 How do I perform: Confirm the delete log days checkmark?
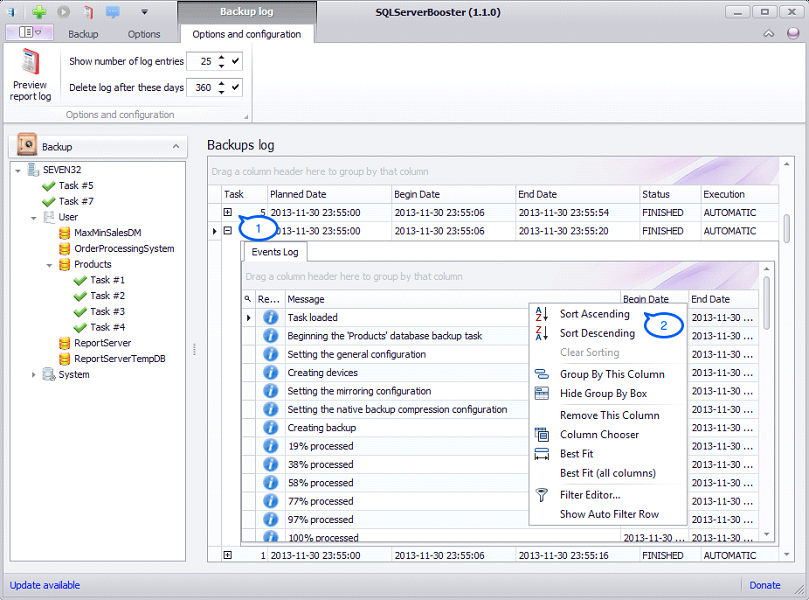click(x=236, y=88)
